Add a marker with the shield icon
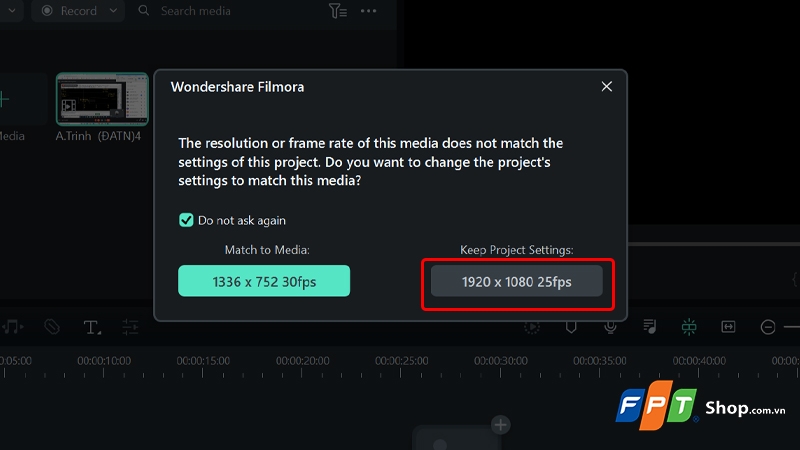This screenshot has height=450, width=800. pyautogui.click(x=571, y=327)
